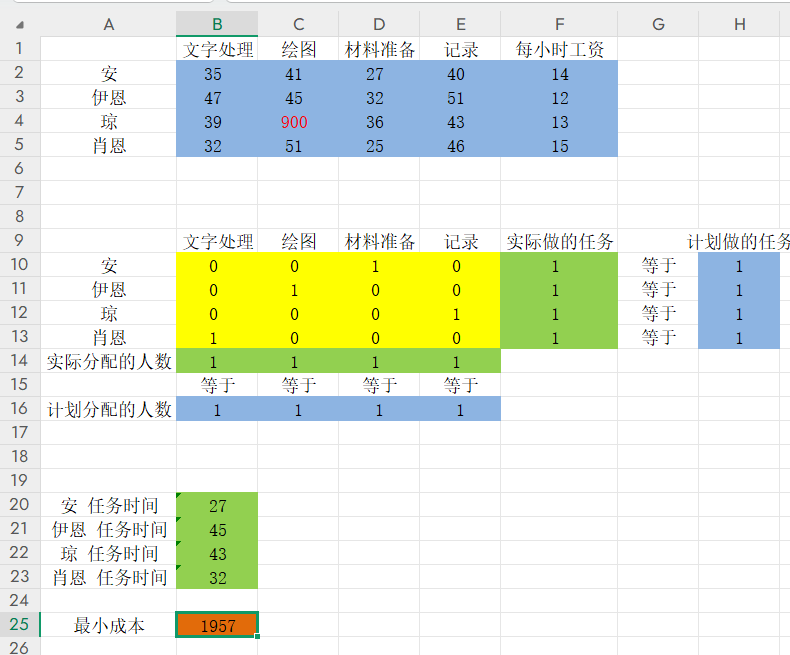Click the 等于 cell under column E
The height and width of the screenshot is (655, 790).
[460, 385]
